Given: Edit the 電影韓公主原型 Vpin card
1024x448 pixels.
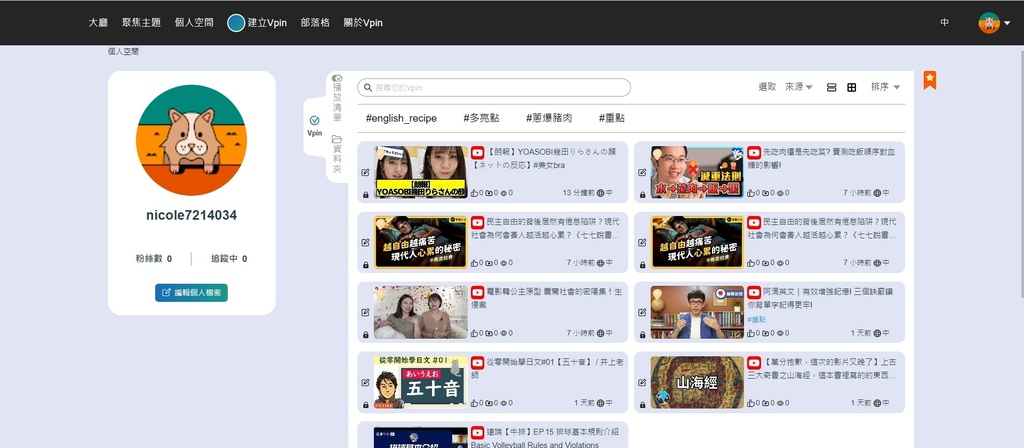Looking at the screenshot, I should pos(366,312).
